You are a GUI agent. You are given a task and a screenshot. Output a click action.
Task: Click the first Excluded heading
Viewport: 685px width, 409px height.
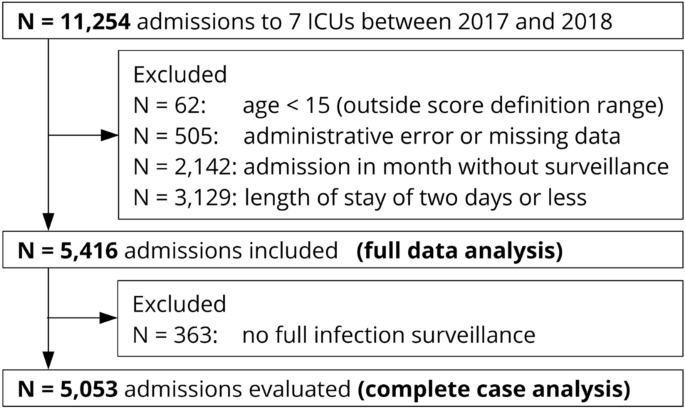coord(180,75)
